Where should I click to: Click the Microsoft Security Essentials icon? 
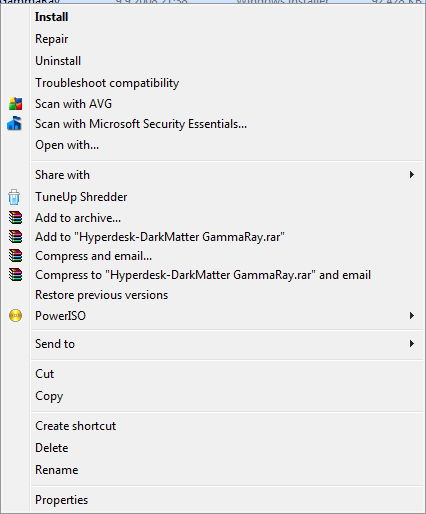[x=14, y=123]
